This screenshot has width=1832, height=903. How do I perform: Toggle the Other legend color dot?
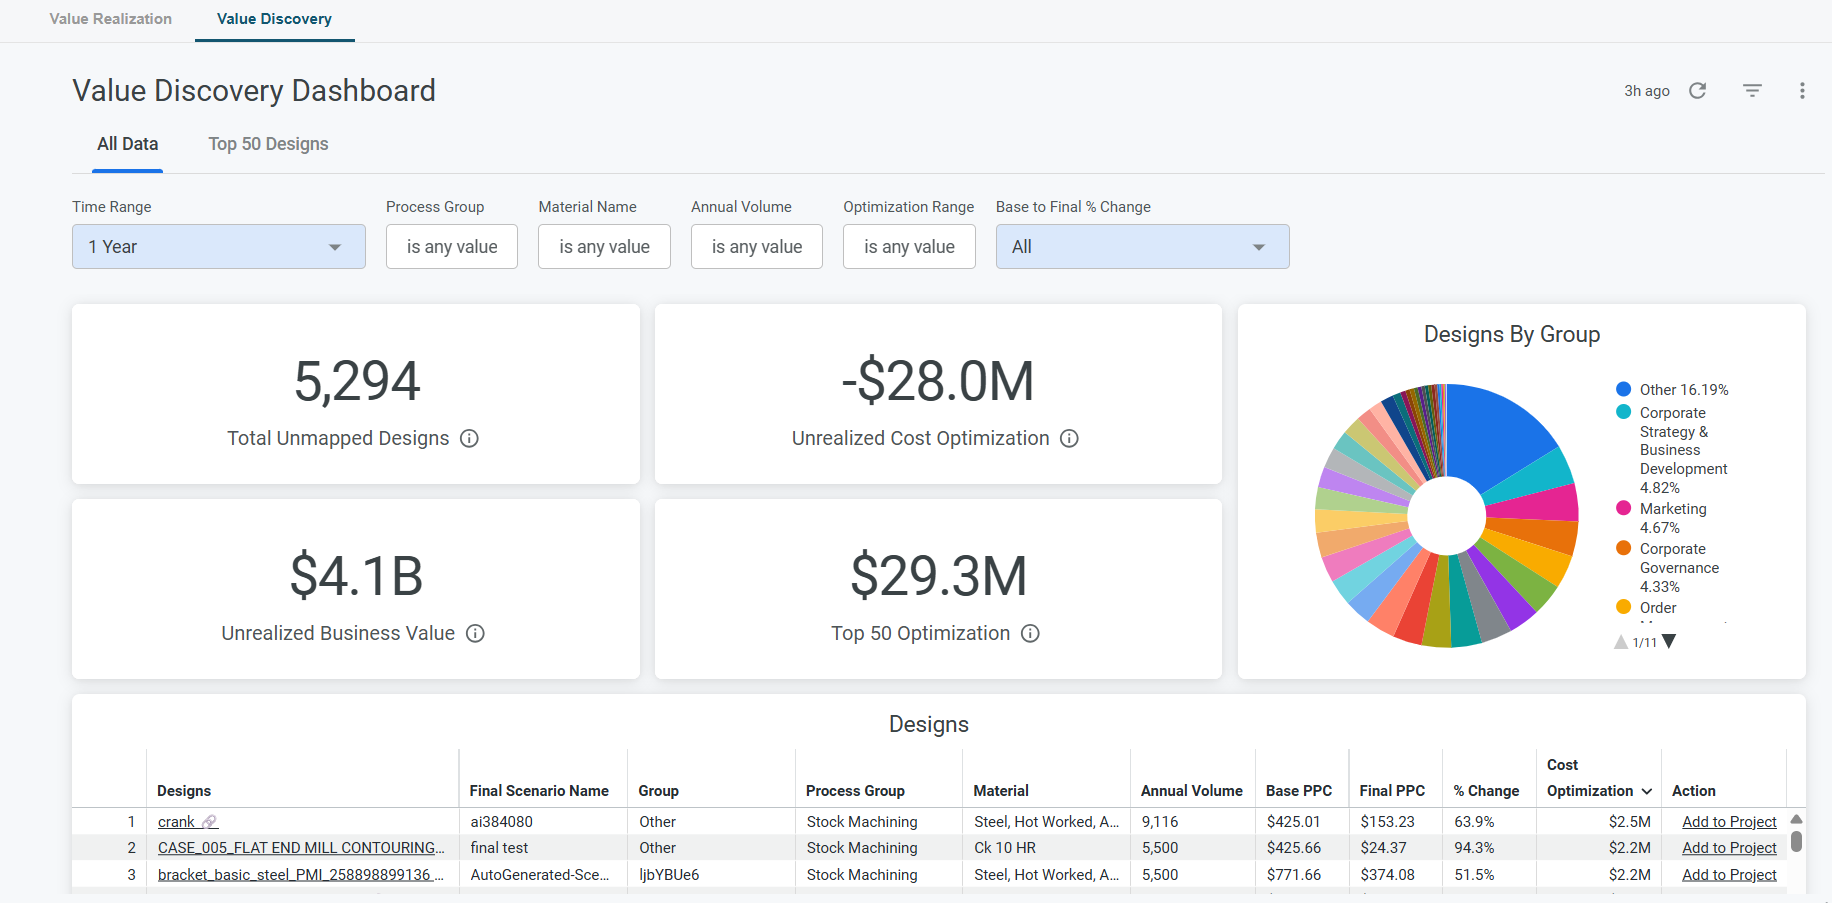pyautogui.click(x=1624, y=389)
